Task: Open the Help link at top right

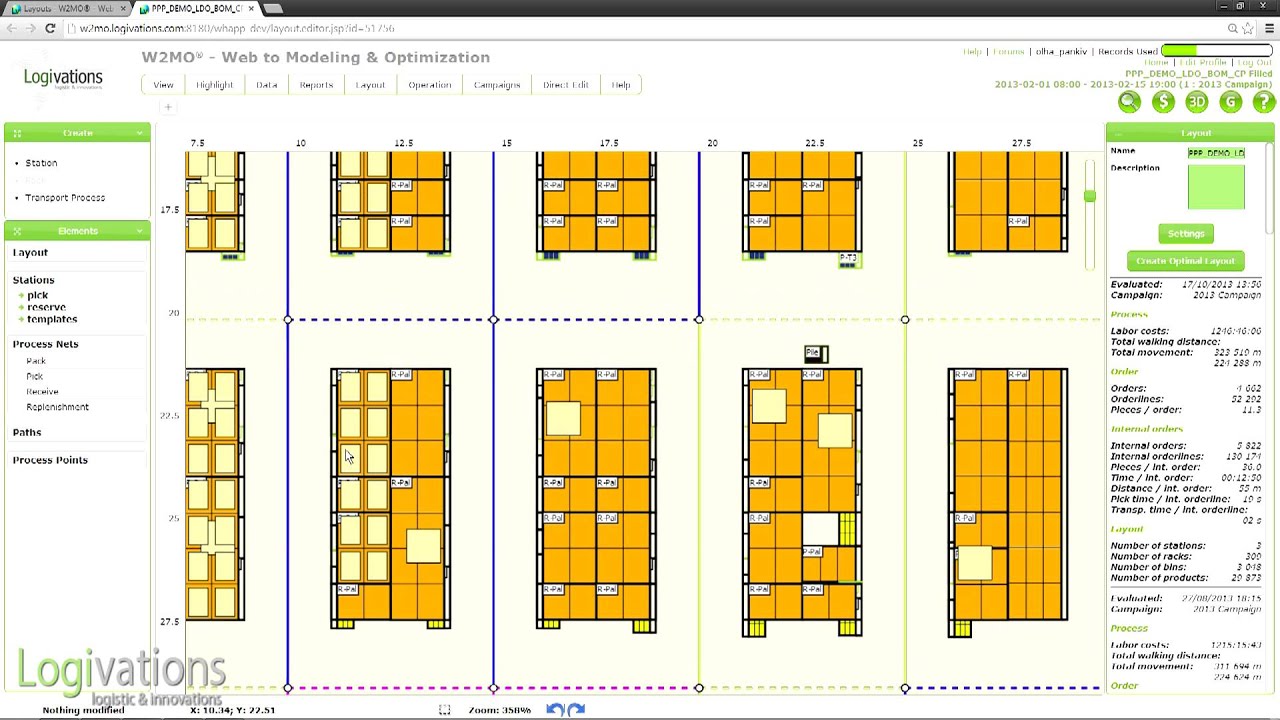Action: tap(972, 52)
